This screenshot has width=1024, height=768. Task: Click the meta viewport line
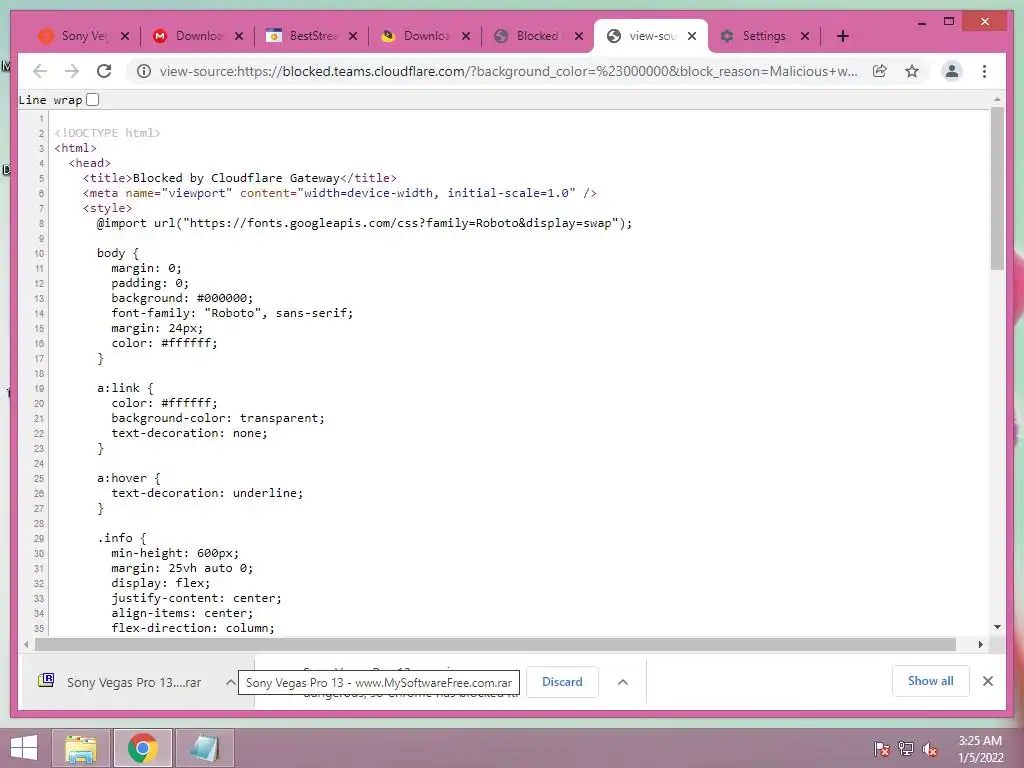(340, 193)
